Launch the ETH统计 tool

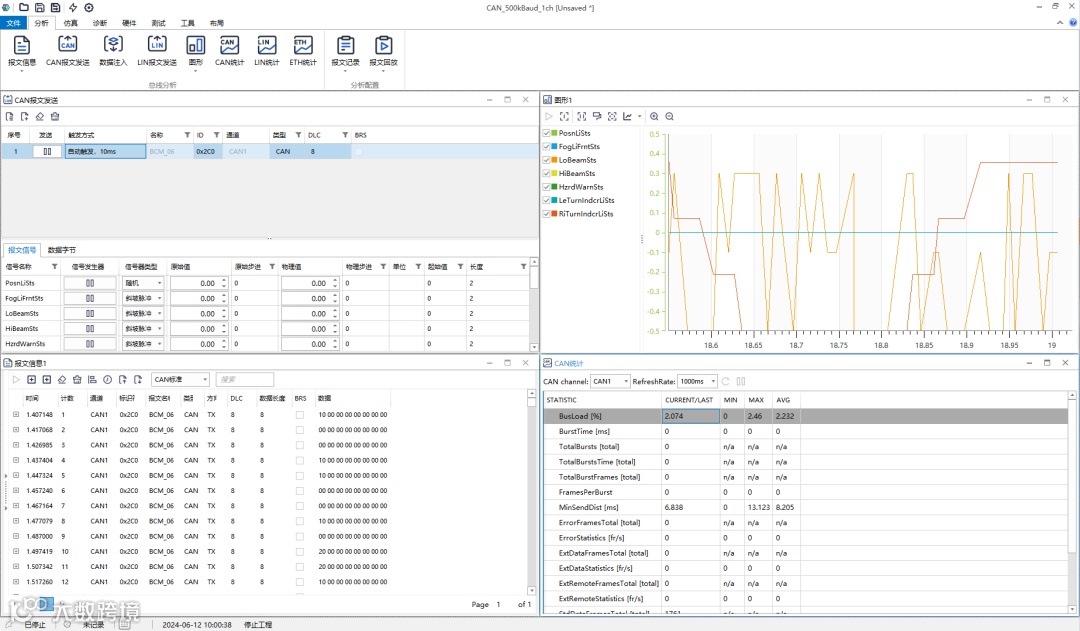coord(303,46)
